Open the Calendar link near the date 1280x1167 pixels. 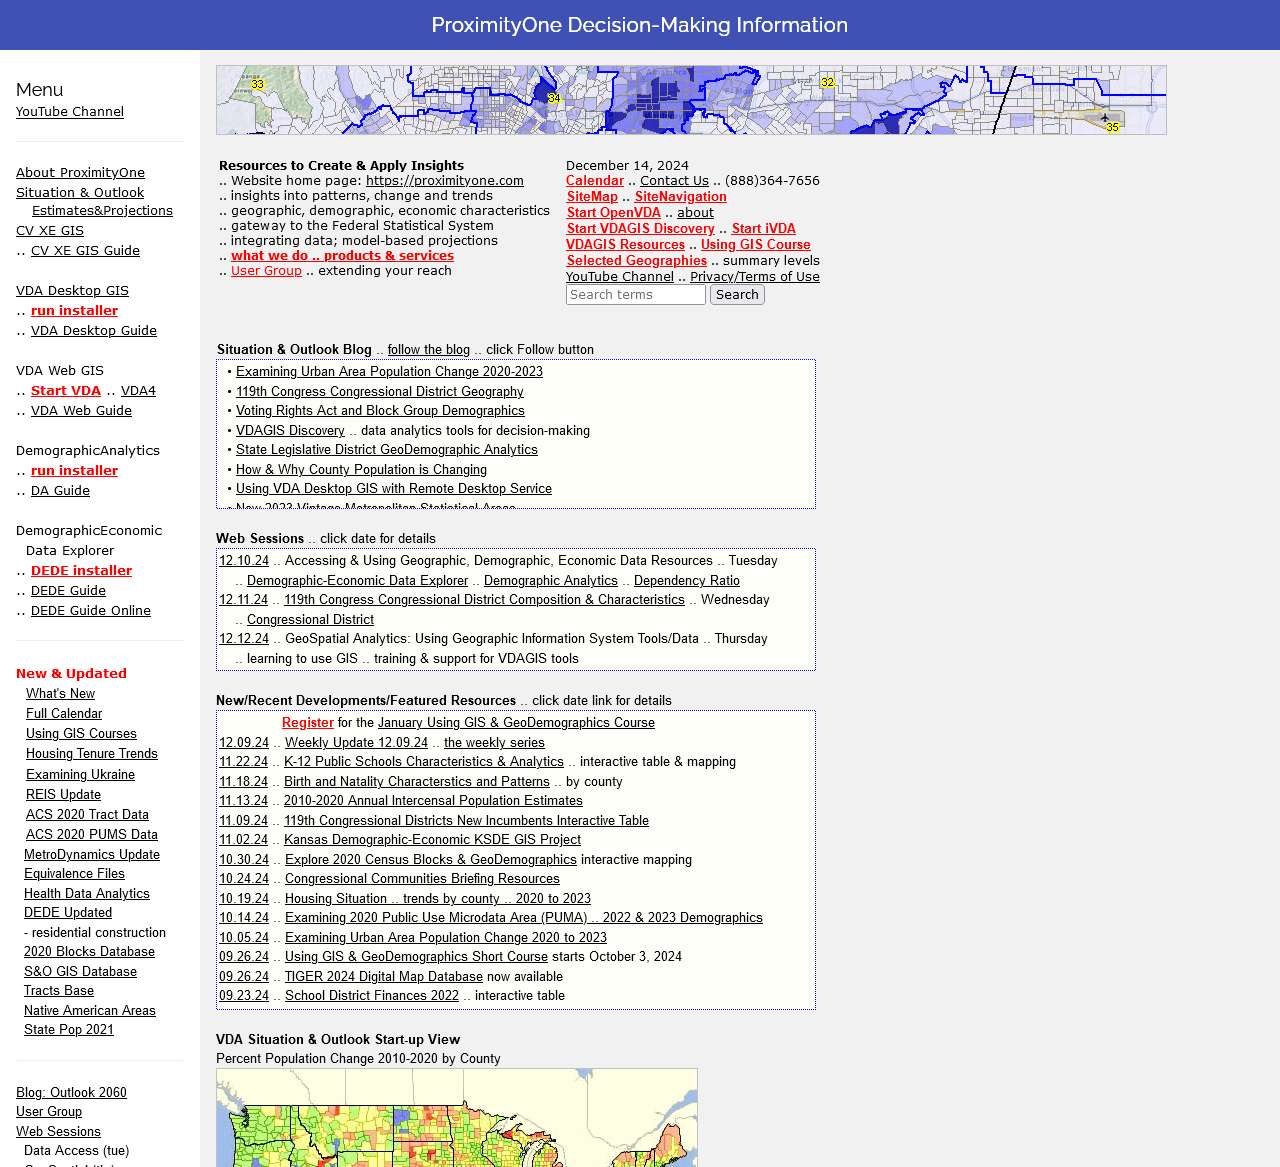point(595,181)
